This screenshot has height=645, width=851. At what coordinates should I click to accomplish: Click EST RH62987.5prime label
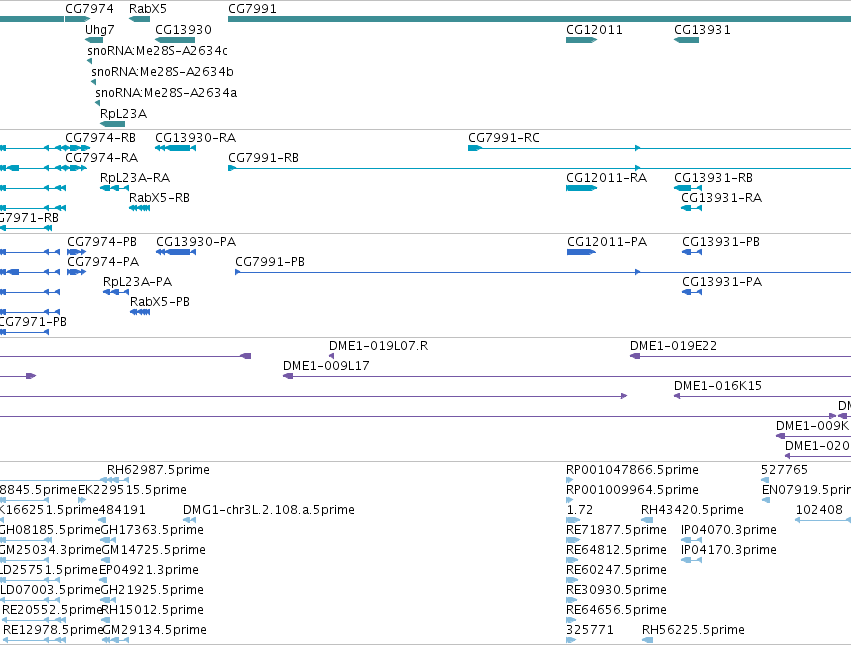[x=158, y=470]
